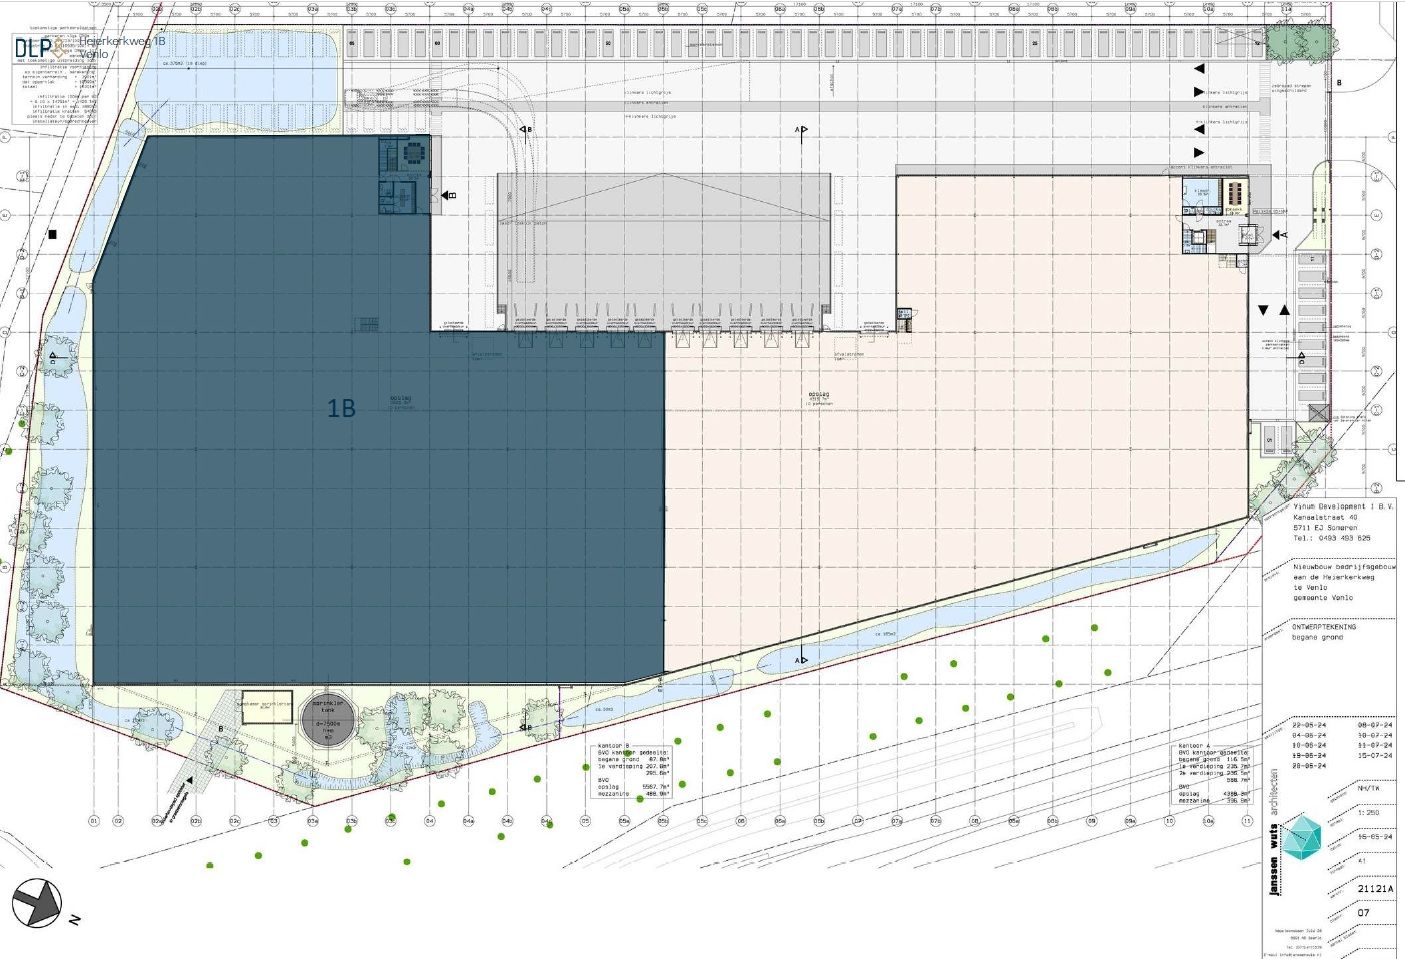
Task: Click the round sprinkler tank symbol
Action: tap(334, 720)
